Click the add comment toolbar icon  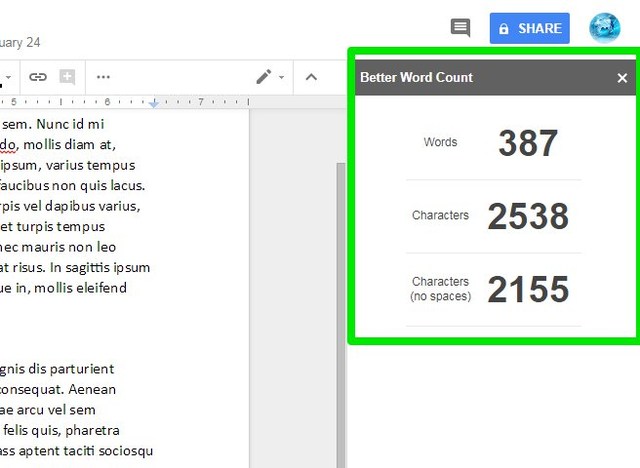[x=68, y=77]
